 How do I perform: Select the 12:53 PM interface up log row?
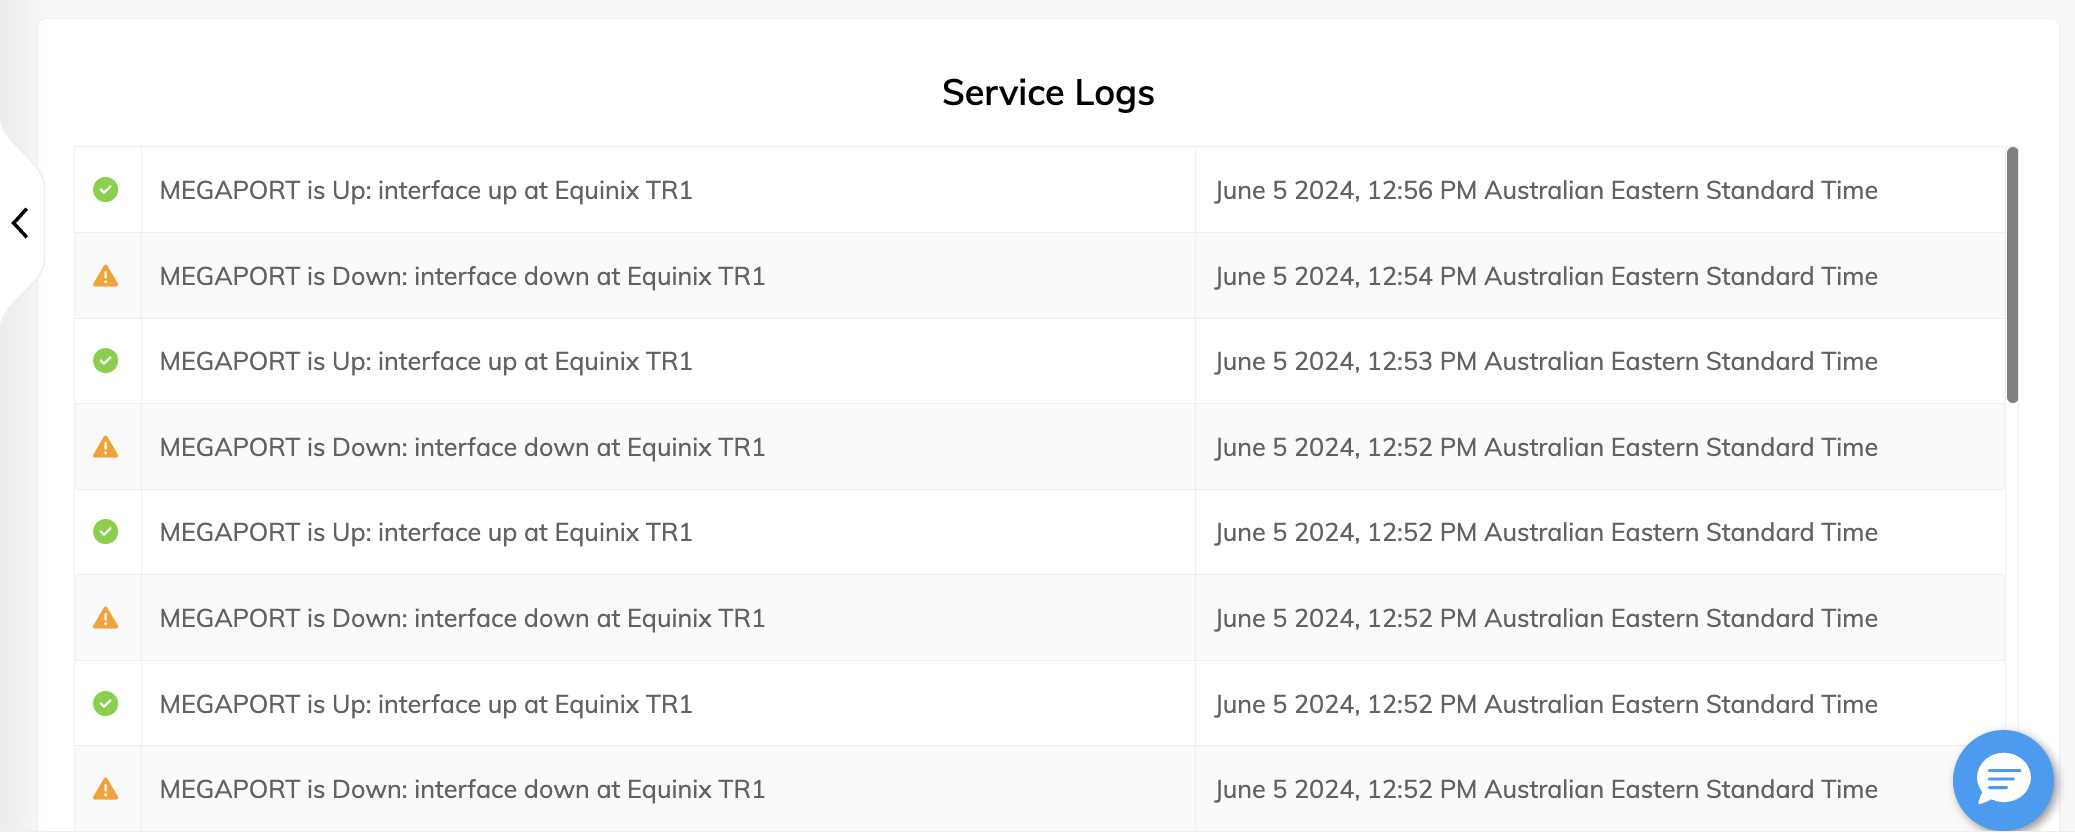point(427,361)
